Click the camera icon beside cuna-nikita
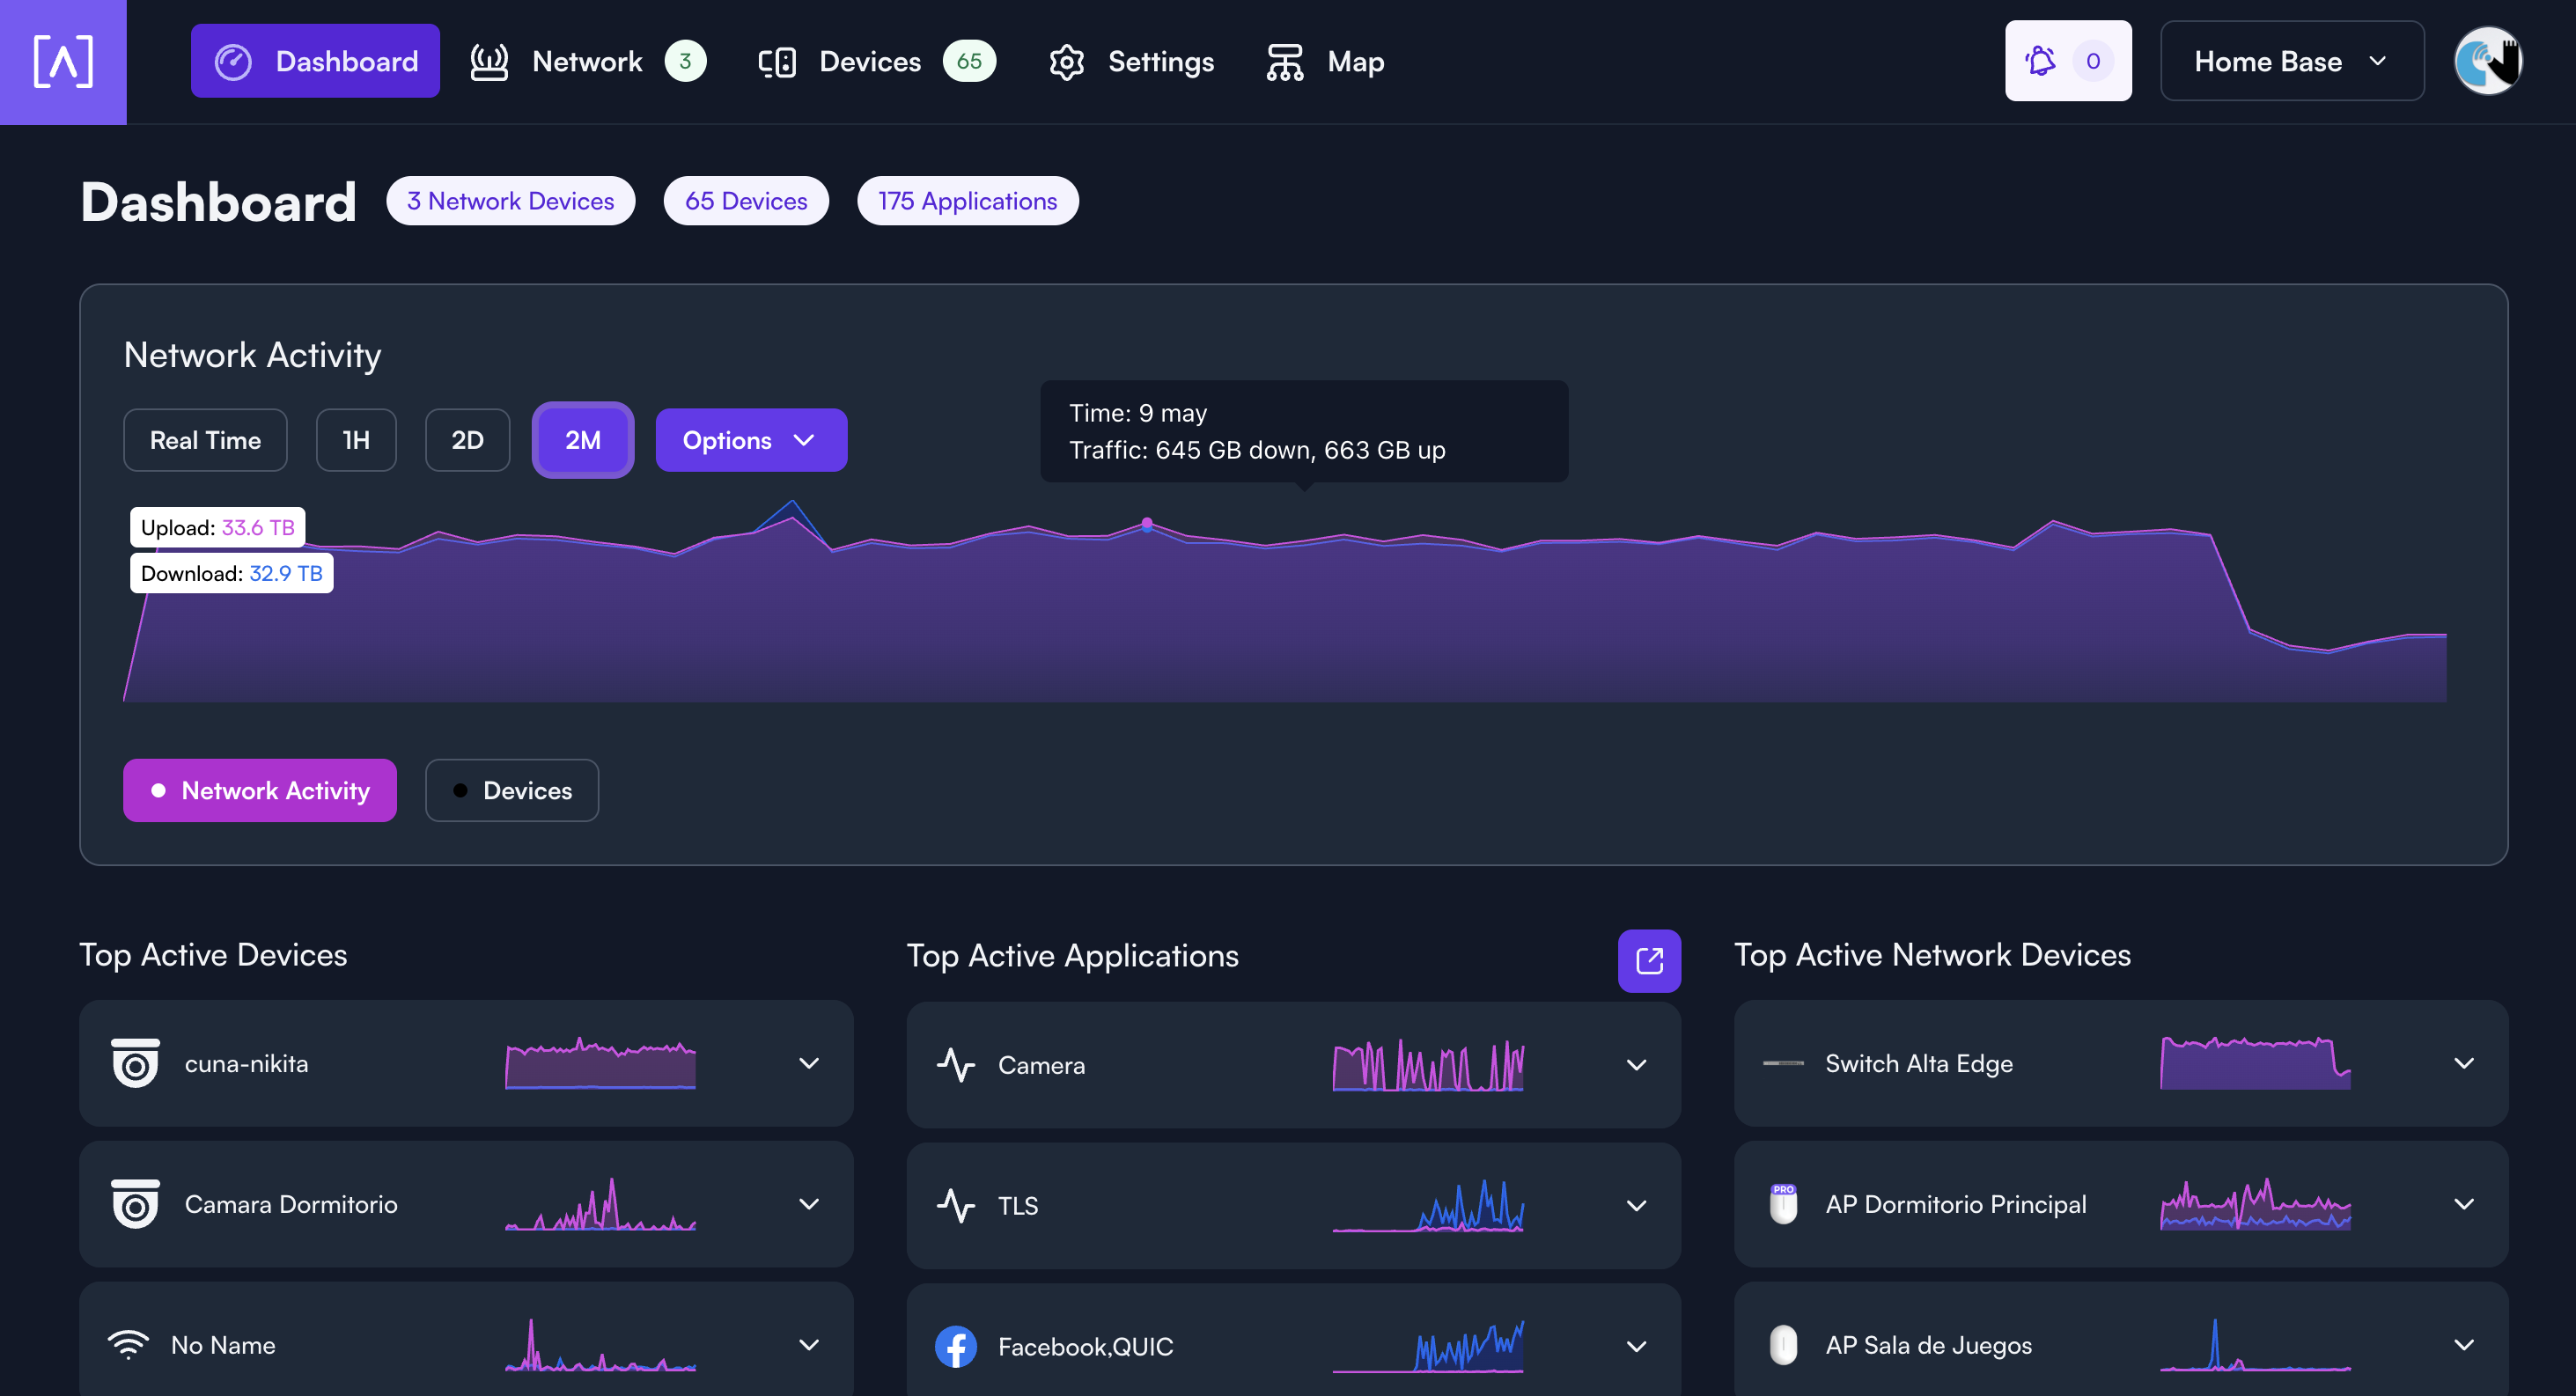Image resolution: width=2576 pixels, height=1396 pixels. (135, 1063)
